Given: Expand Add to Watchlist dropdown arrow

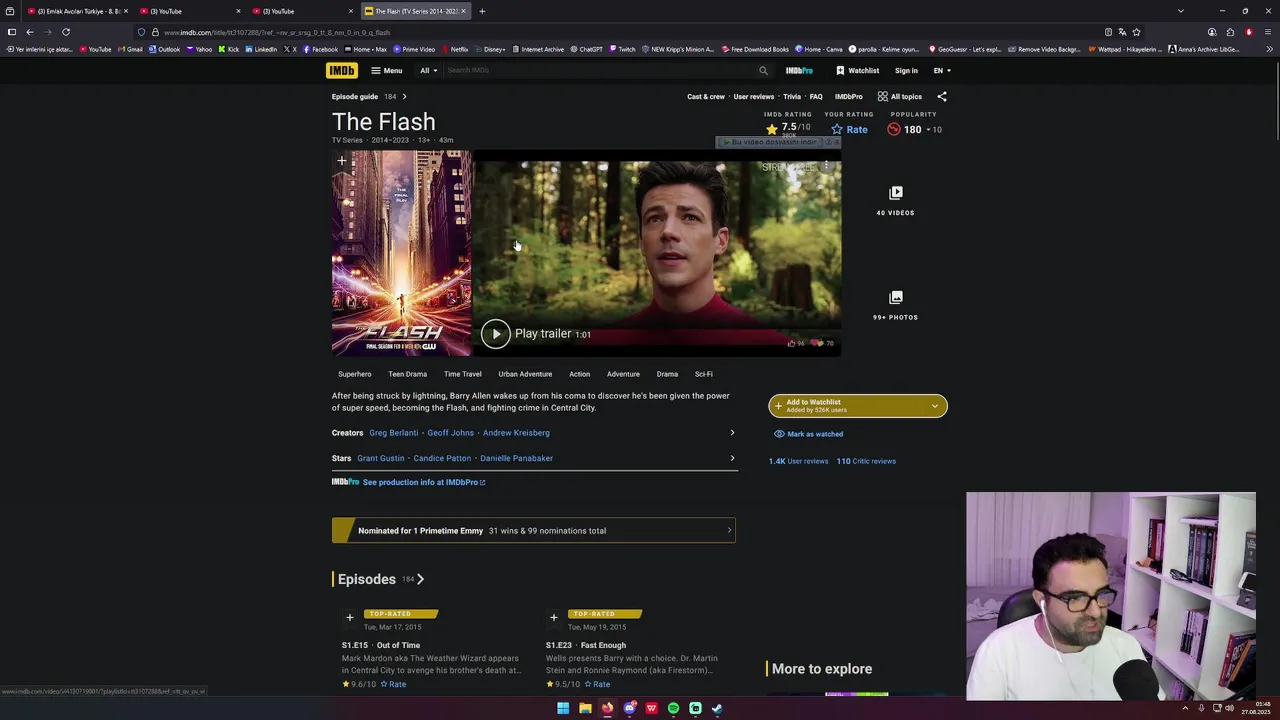Looking at the screenshot, I should pos(935,405).
